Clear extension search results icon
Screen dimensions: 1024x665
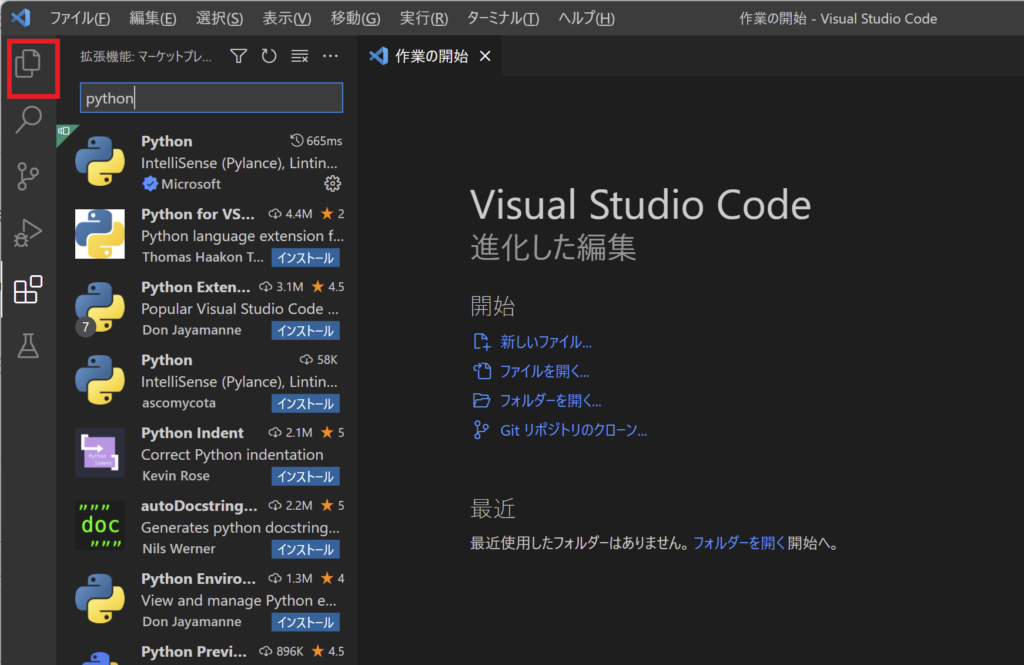pos(300,56)
